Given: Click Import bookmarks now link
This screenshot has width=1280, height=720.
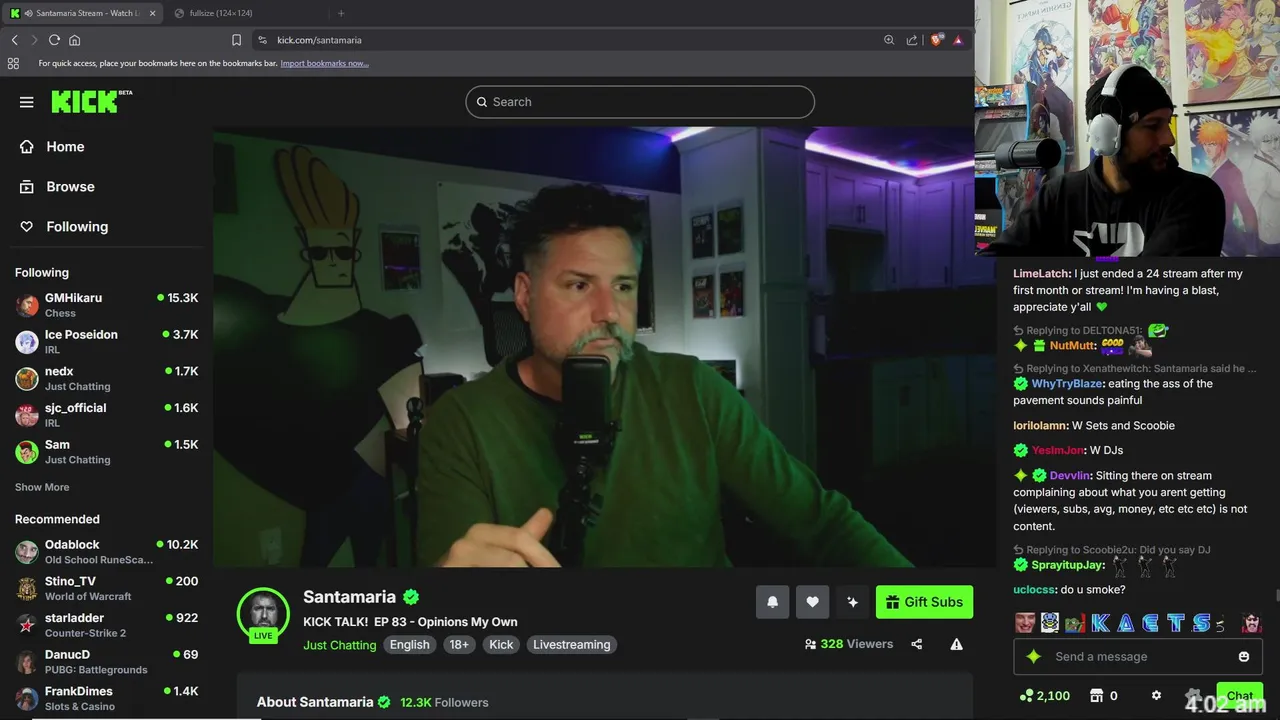Looking at the screenshot, I should tap(324, 63).
